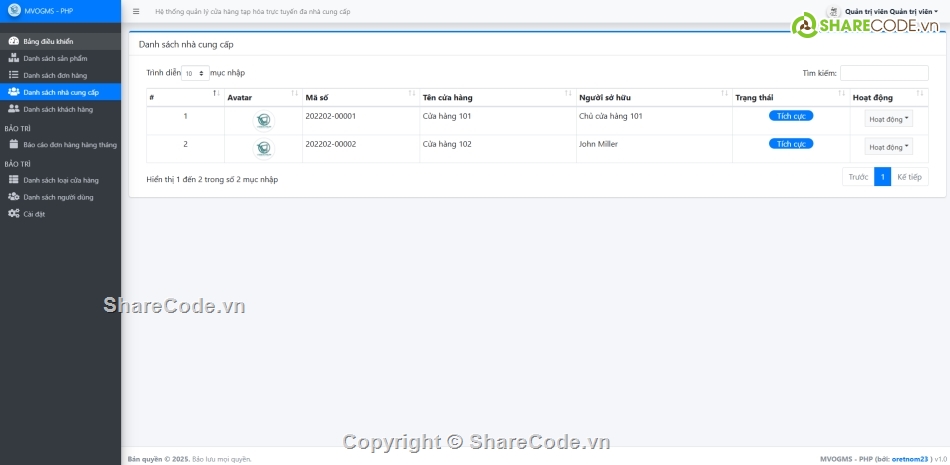Click the Trước pagination button
This screenshot has height=465, width=950.
858,177
